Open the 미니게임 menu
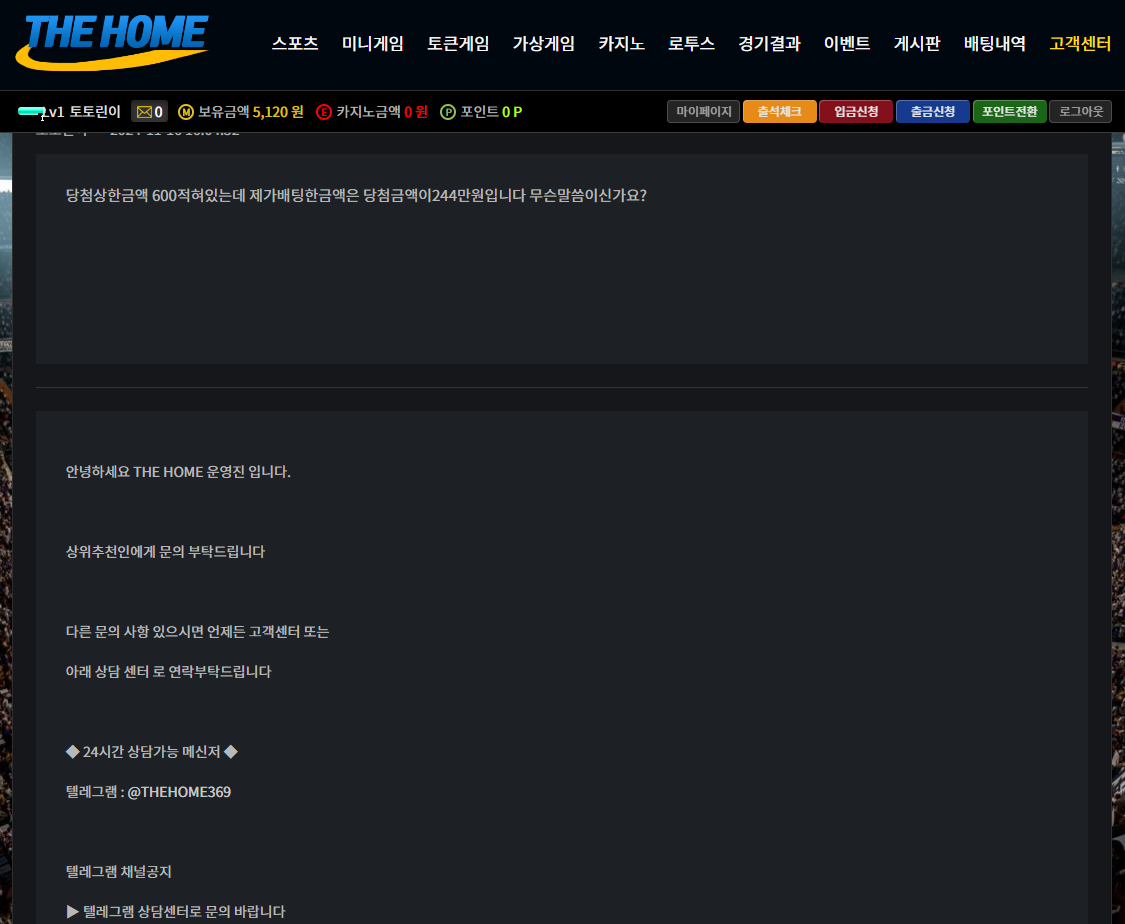The width and height of the screenshot is (1125, 924). point(373,44)
